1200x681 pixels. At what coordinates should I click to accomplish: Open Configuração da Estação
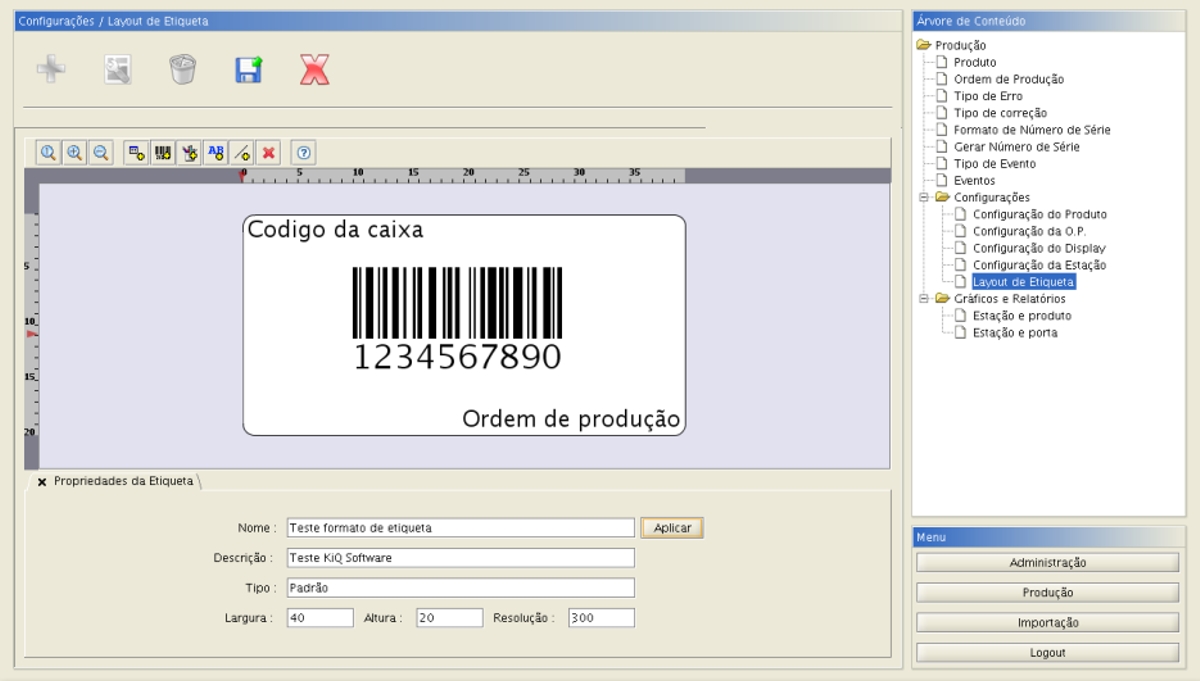coord(1039,265)
